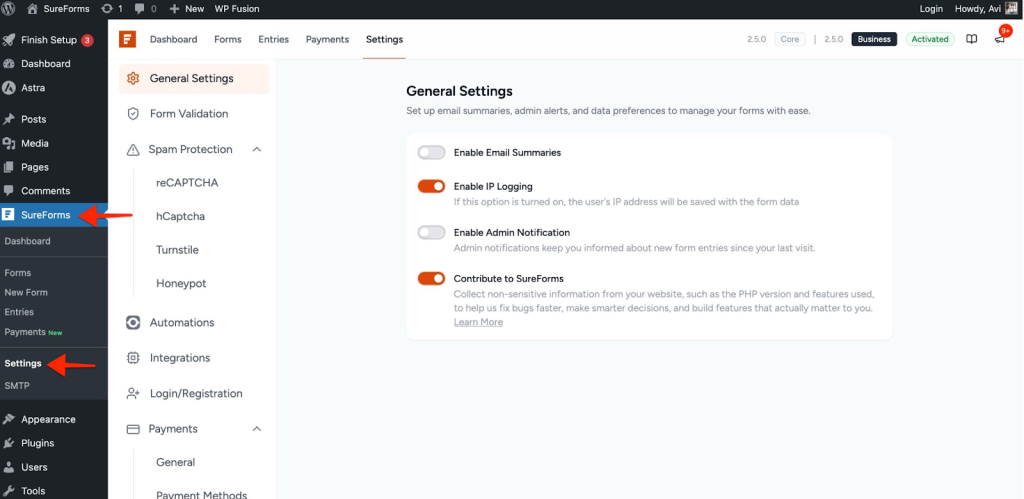Click the Payments credit card icon
The height and width of the screenshot is (499, 1024).
point(133,429)
